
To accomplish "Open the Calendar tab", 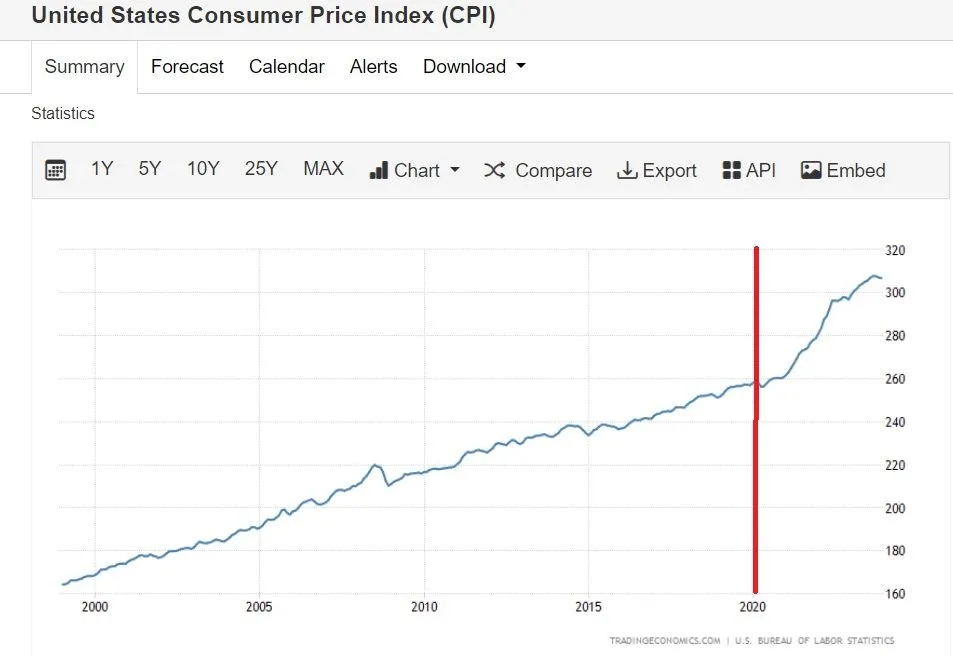I will (x=286, y=66).
